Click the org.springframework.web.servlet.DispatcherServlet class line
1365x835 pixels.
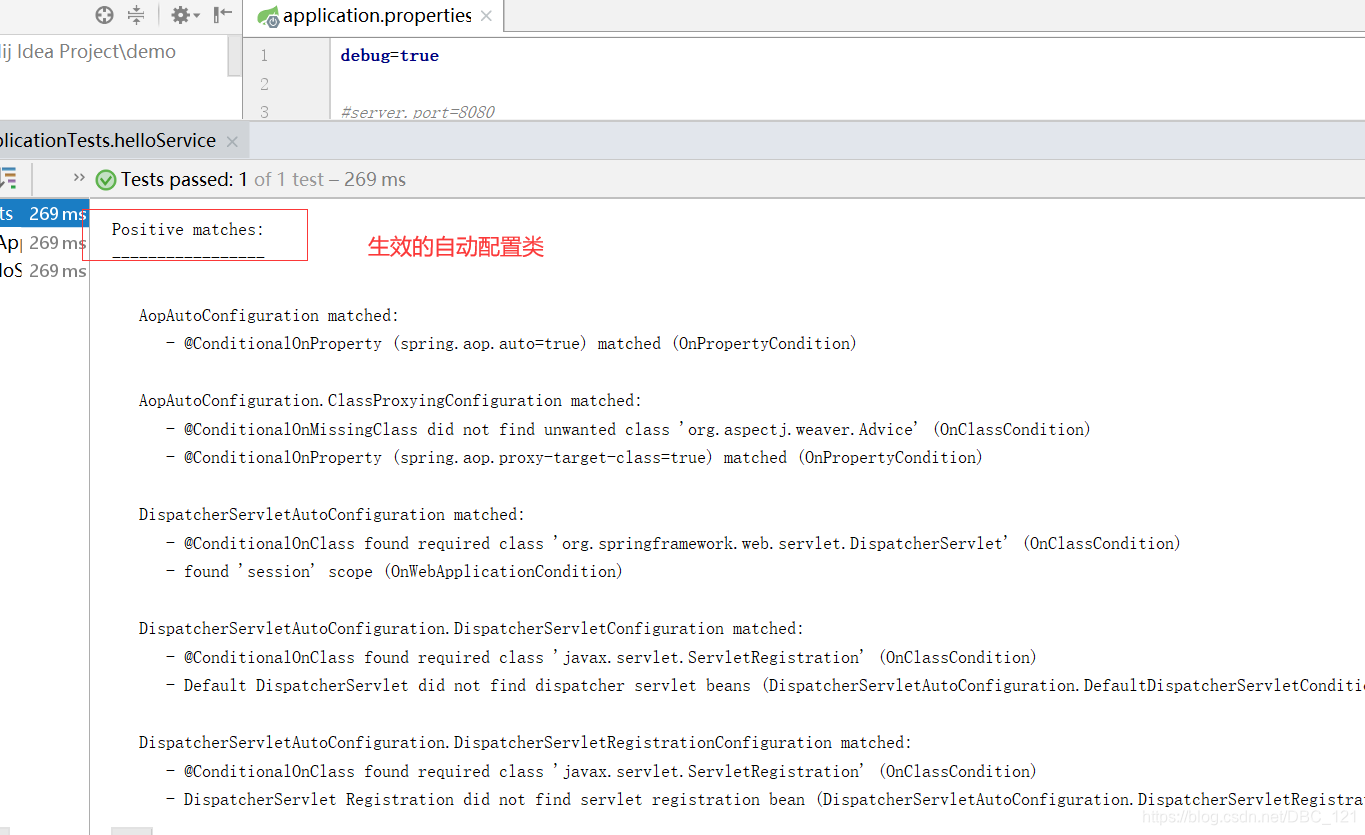(x=673, y=544)
